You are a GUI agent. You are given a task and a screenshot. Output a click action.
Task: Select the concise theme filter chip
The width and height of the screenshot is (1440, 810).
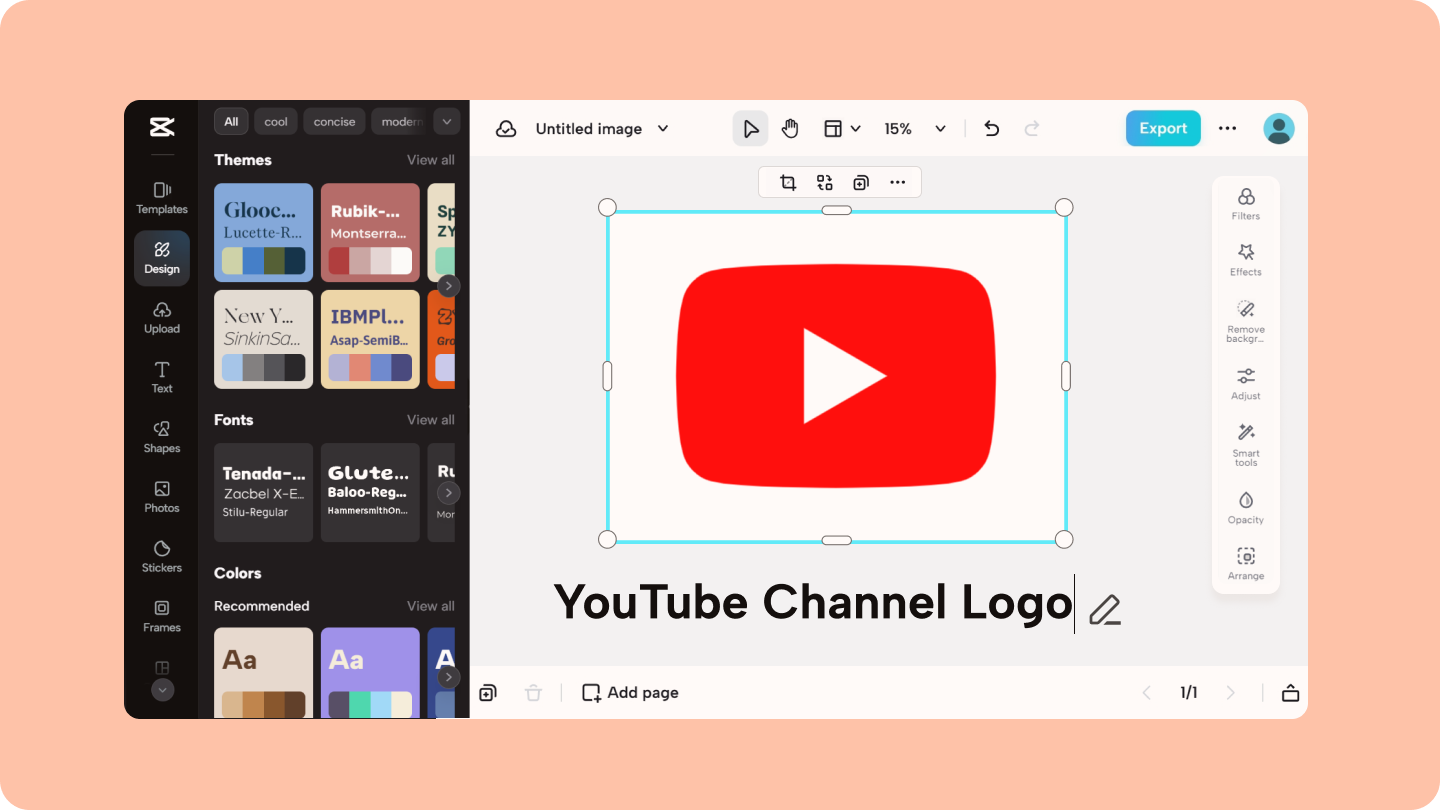point(333,121)
